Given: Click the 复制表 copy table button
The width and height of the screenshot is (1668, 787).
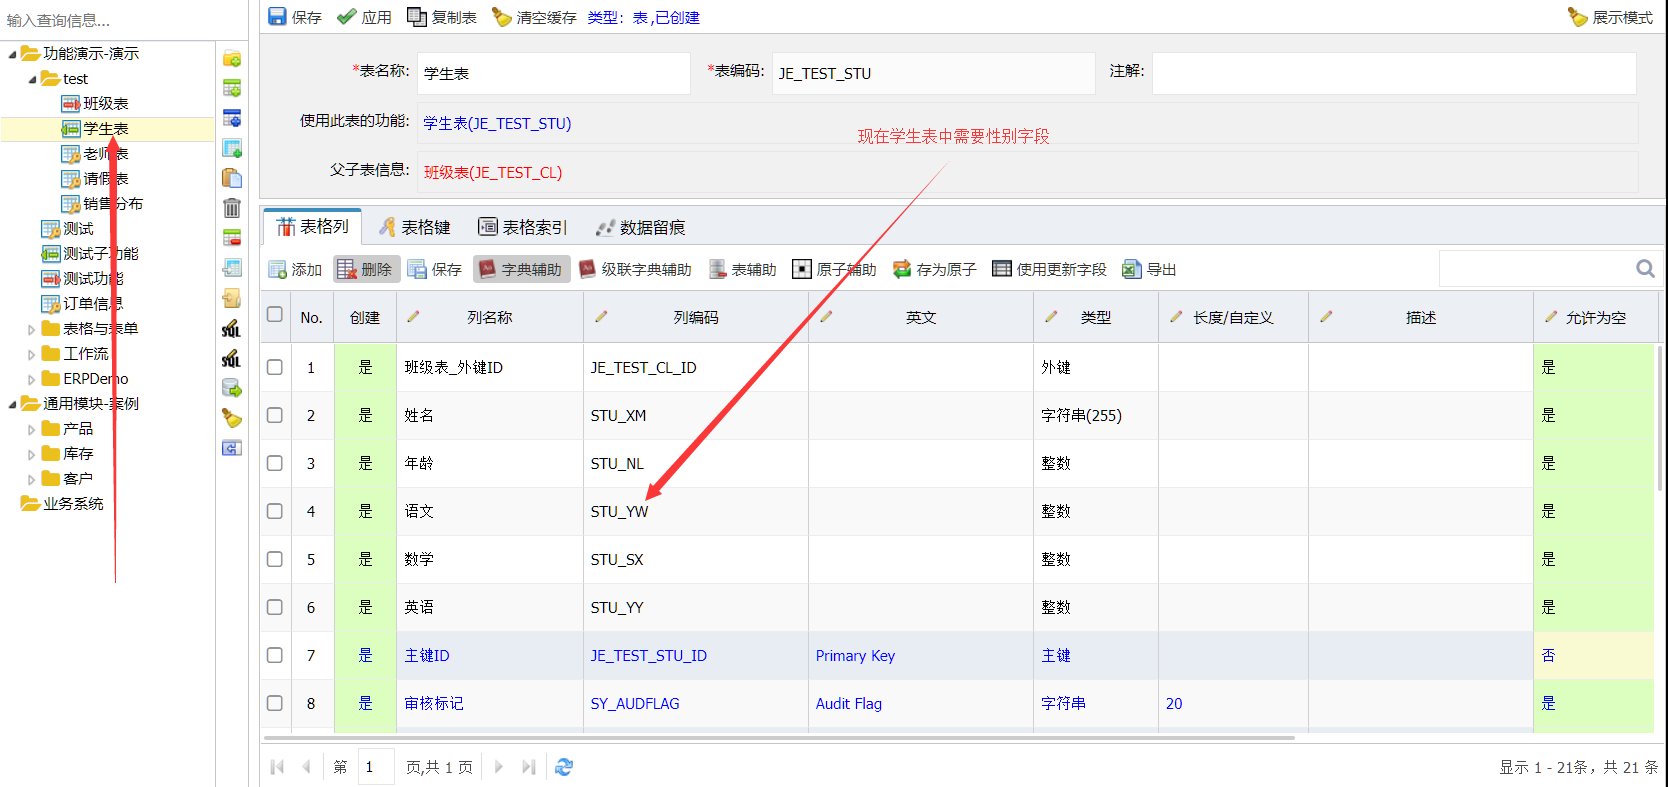Looking at the screenshot, I should (442, 17).
